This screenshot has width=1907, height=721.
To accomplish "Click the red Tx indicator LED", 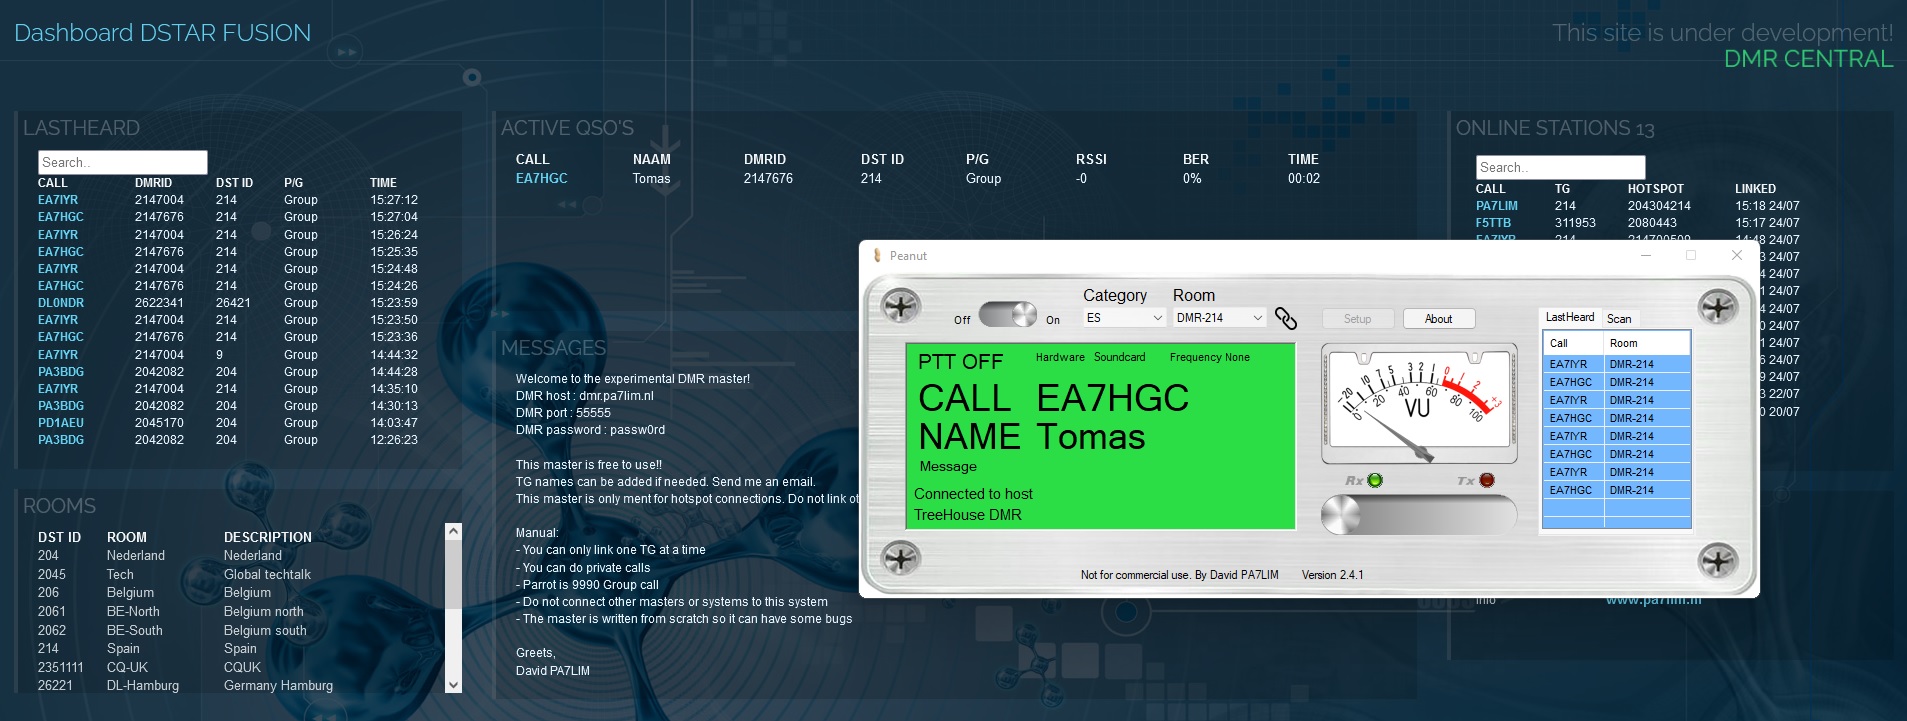I will point(1487,481).
